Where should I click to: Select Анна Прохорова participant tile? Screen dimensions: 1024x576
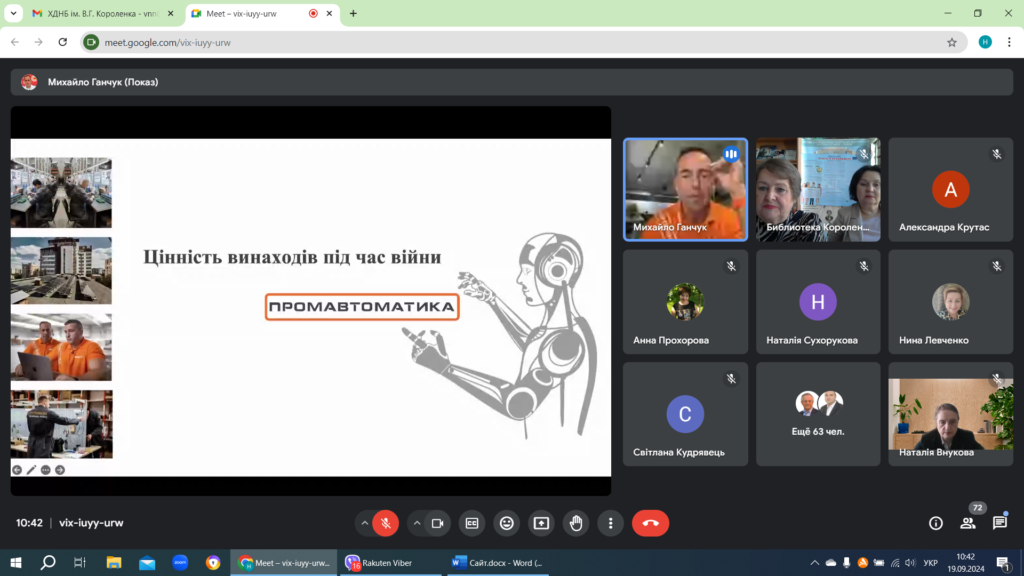click(685, 302)
